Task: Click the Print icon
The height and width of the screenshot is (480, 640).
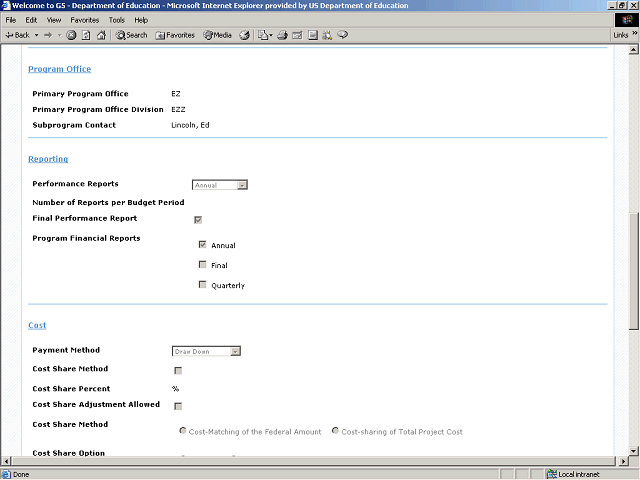Action: coord(282,35)
